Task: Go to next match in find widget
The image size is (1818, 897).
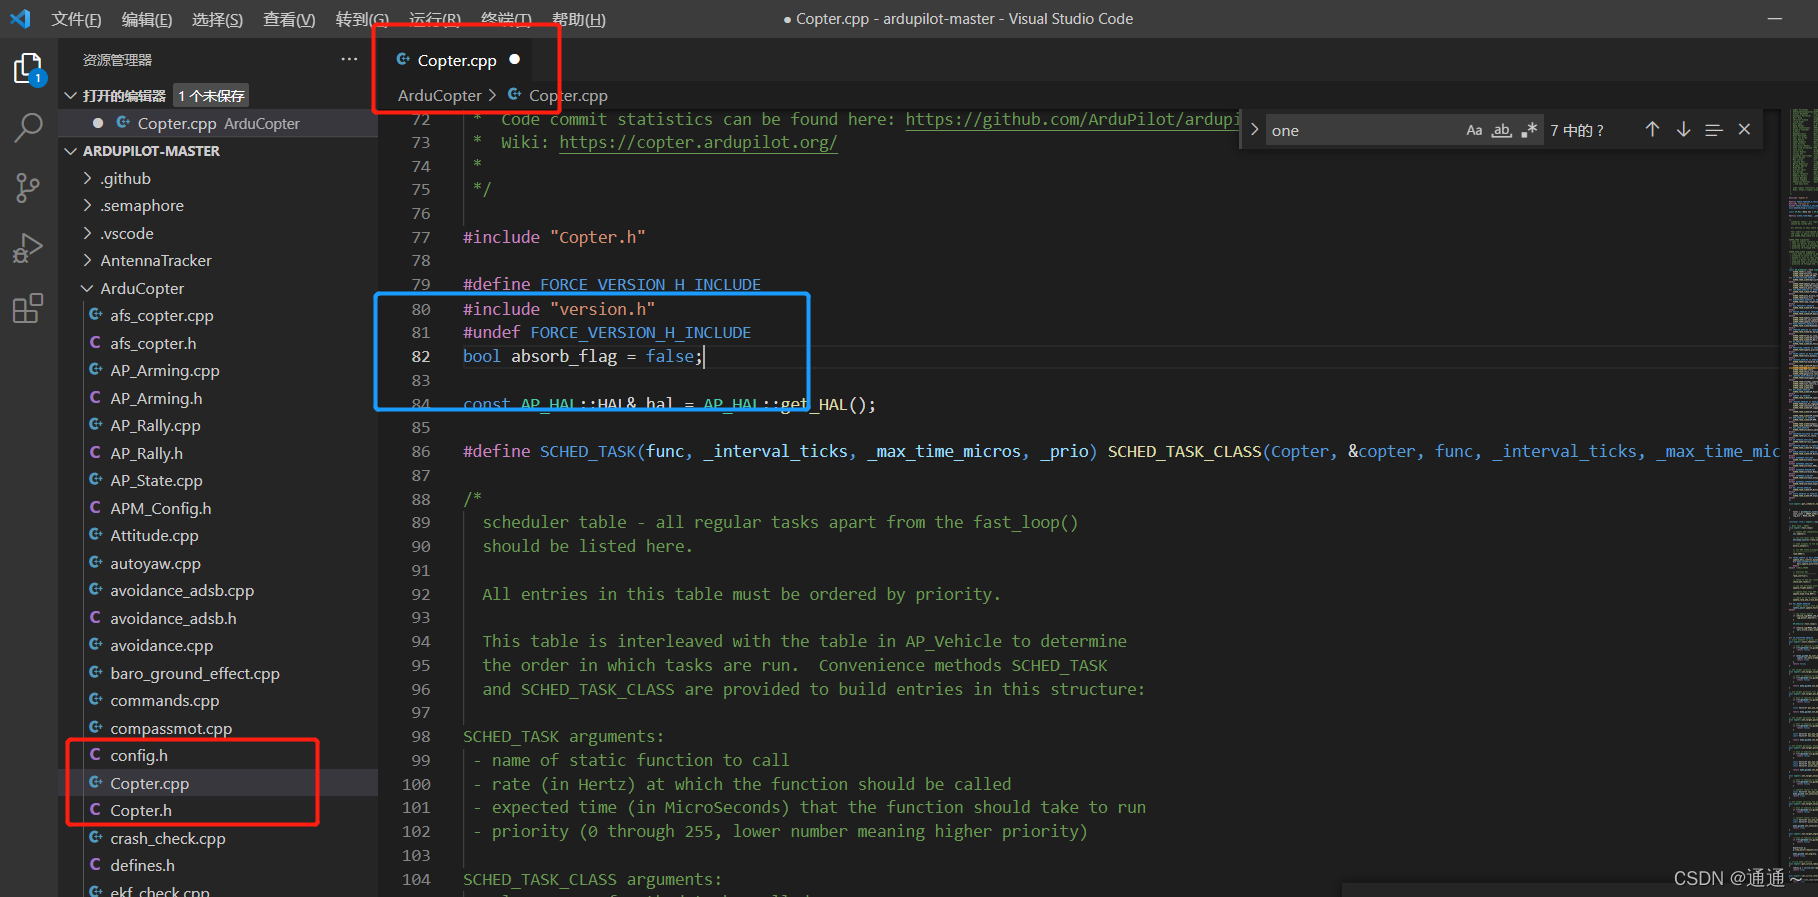Action: pos(1683,130)
